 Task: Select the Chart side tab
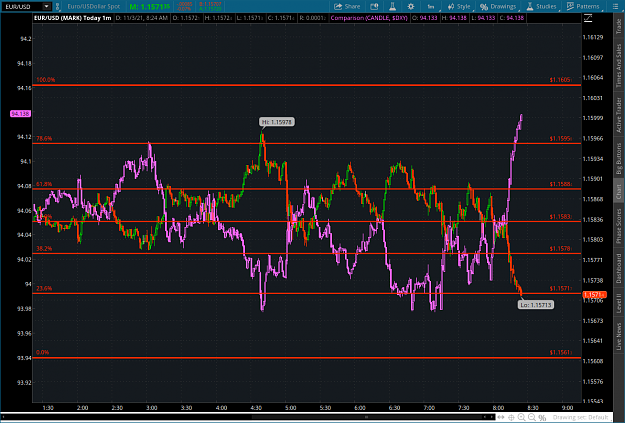[x=619, y=191]
